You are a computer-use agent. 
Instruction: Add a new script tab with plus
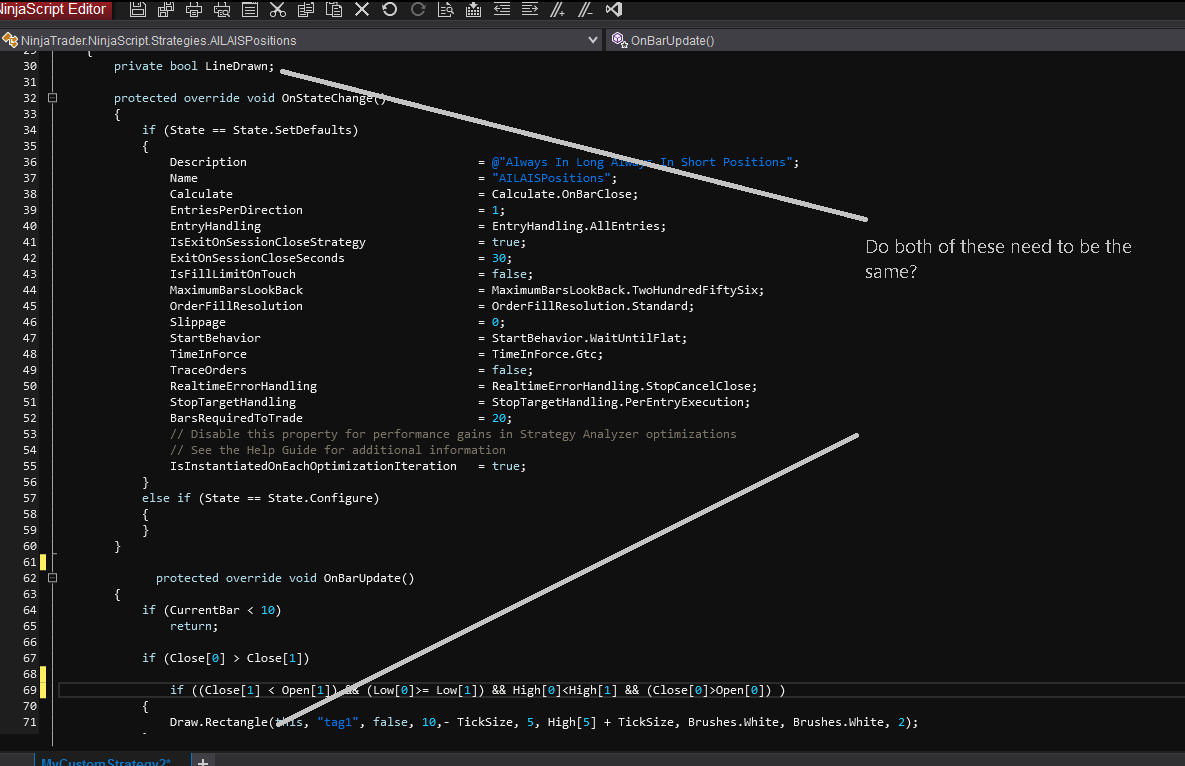[x=202, y=761]
